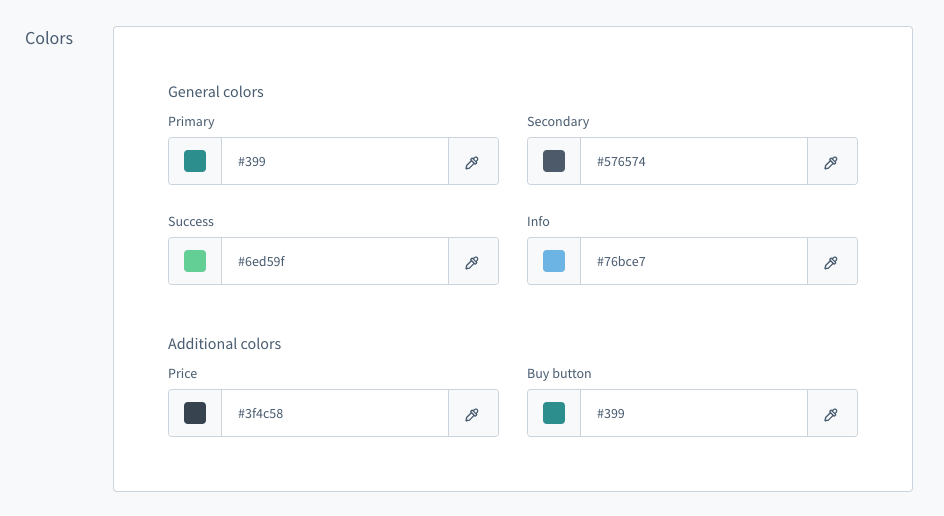Click the Info hex input #76bce7
This screenshot has height=516, width=944.
693,261
